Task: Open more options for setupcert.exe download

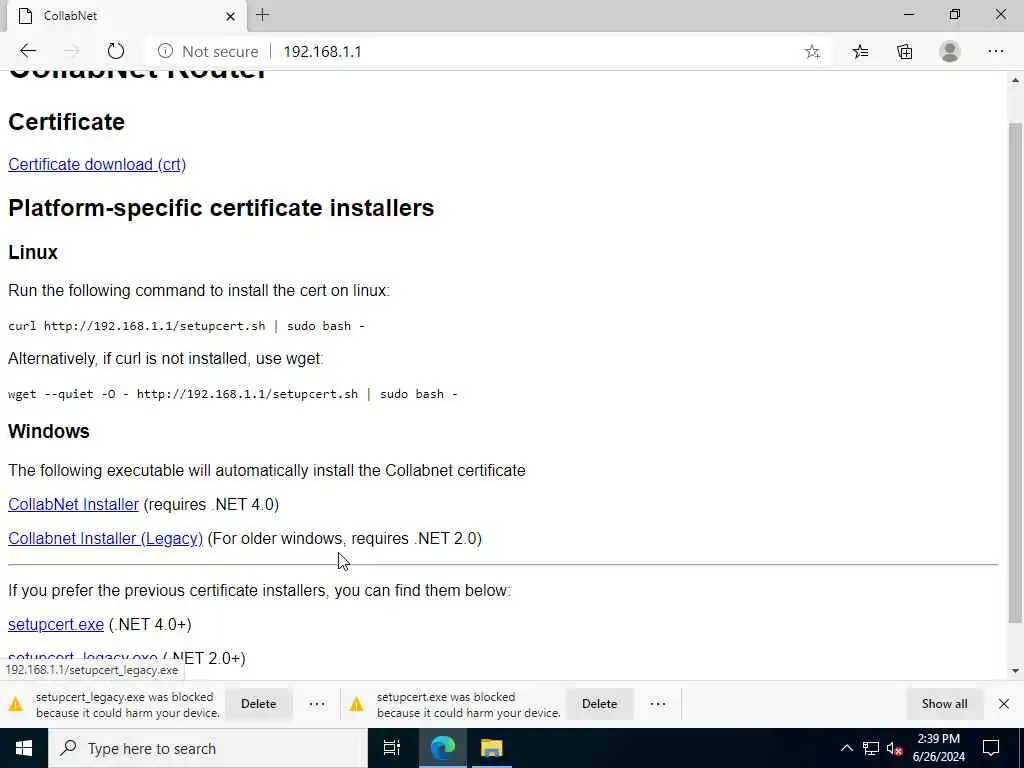Action: point(658,704)
